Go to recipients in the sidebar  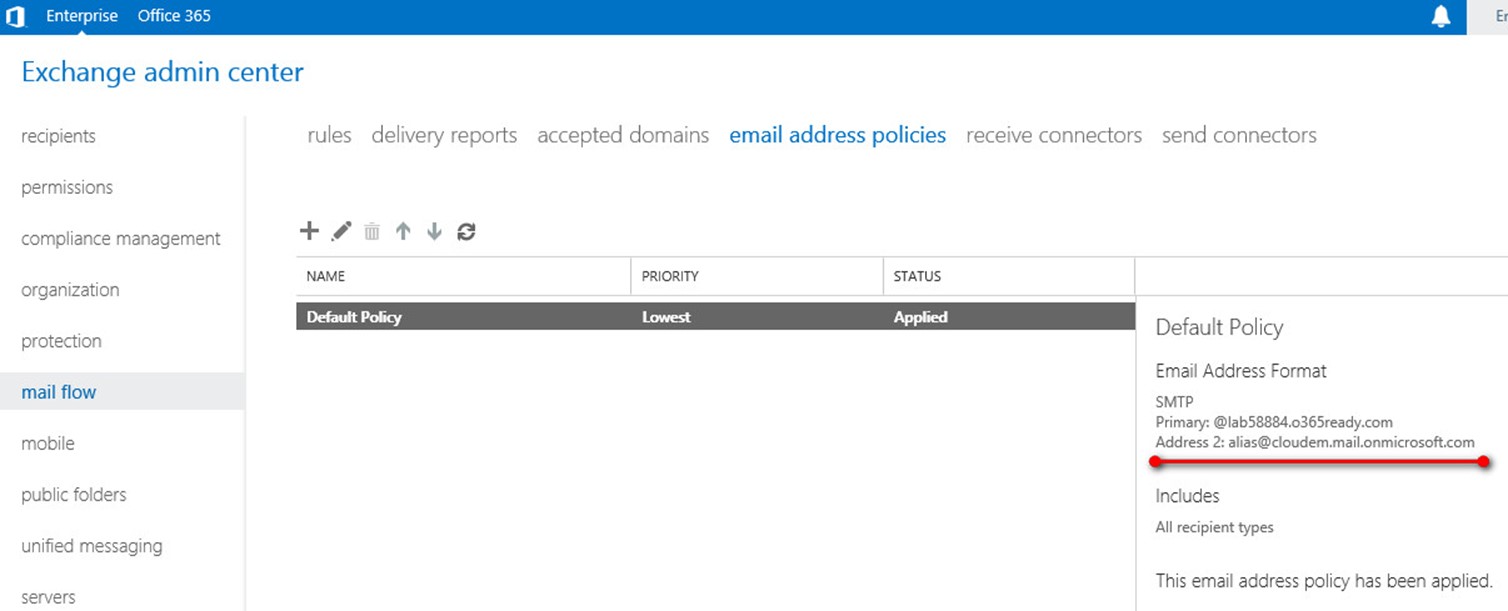pyautogui.click(x=59, y=136)
